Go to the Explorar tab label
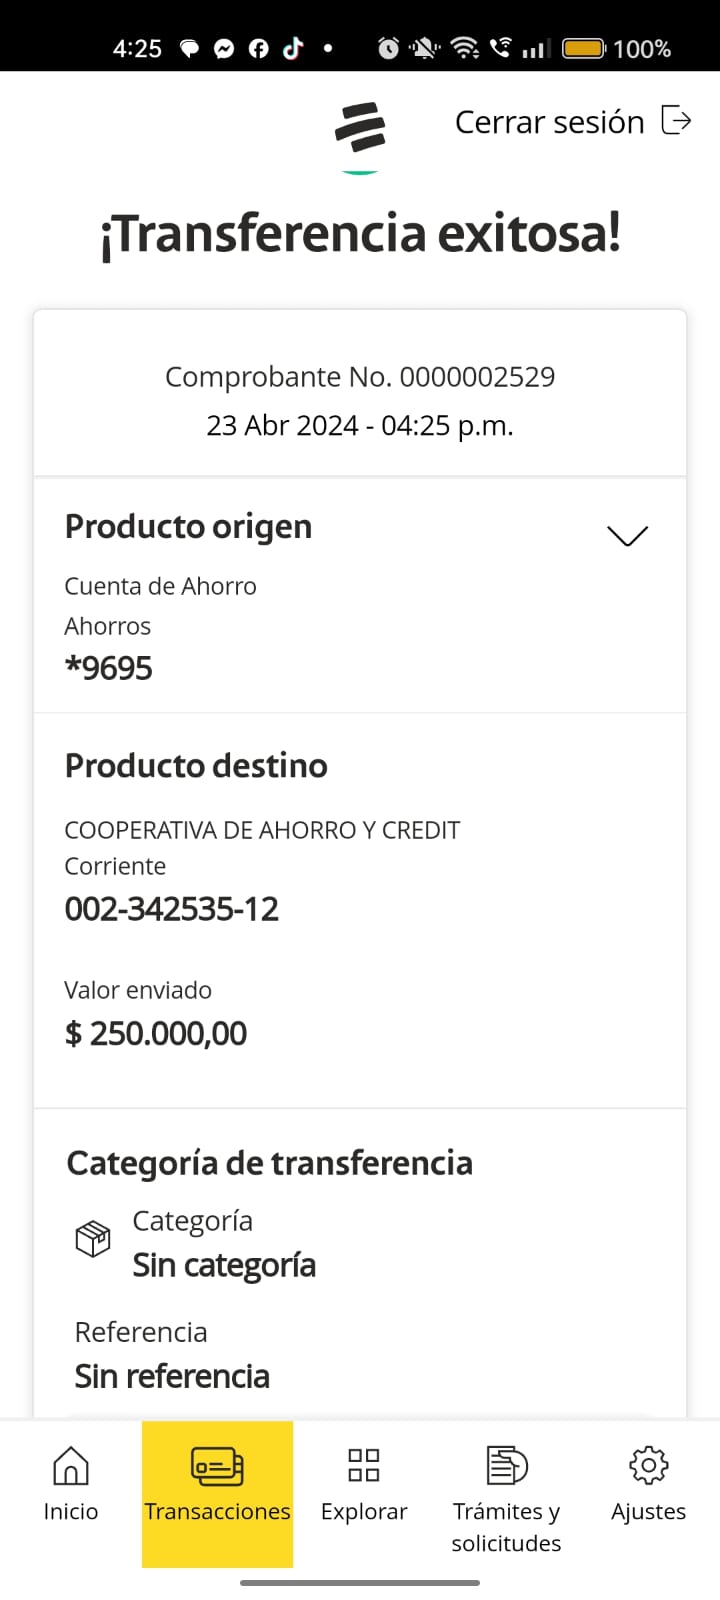This screenshot has width=720, height=1600. tap(363, 1511)
